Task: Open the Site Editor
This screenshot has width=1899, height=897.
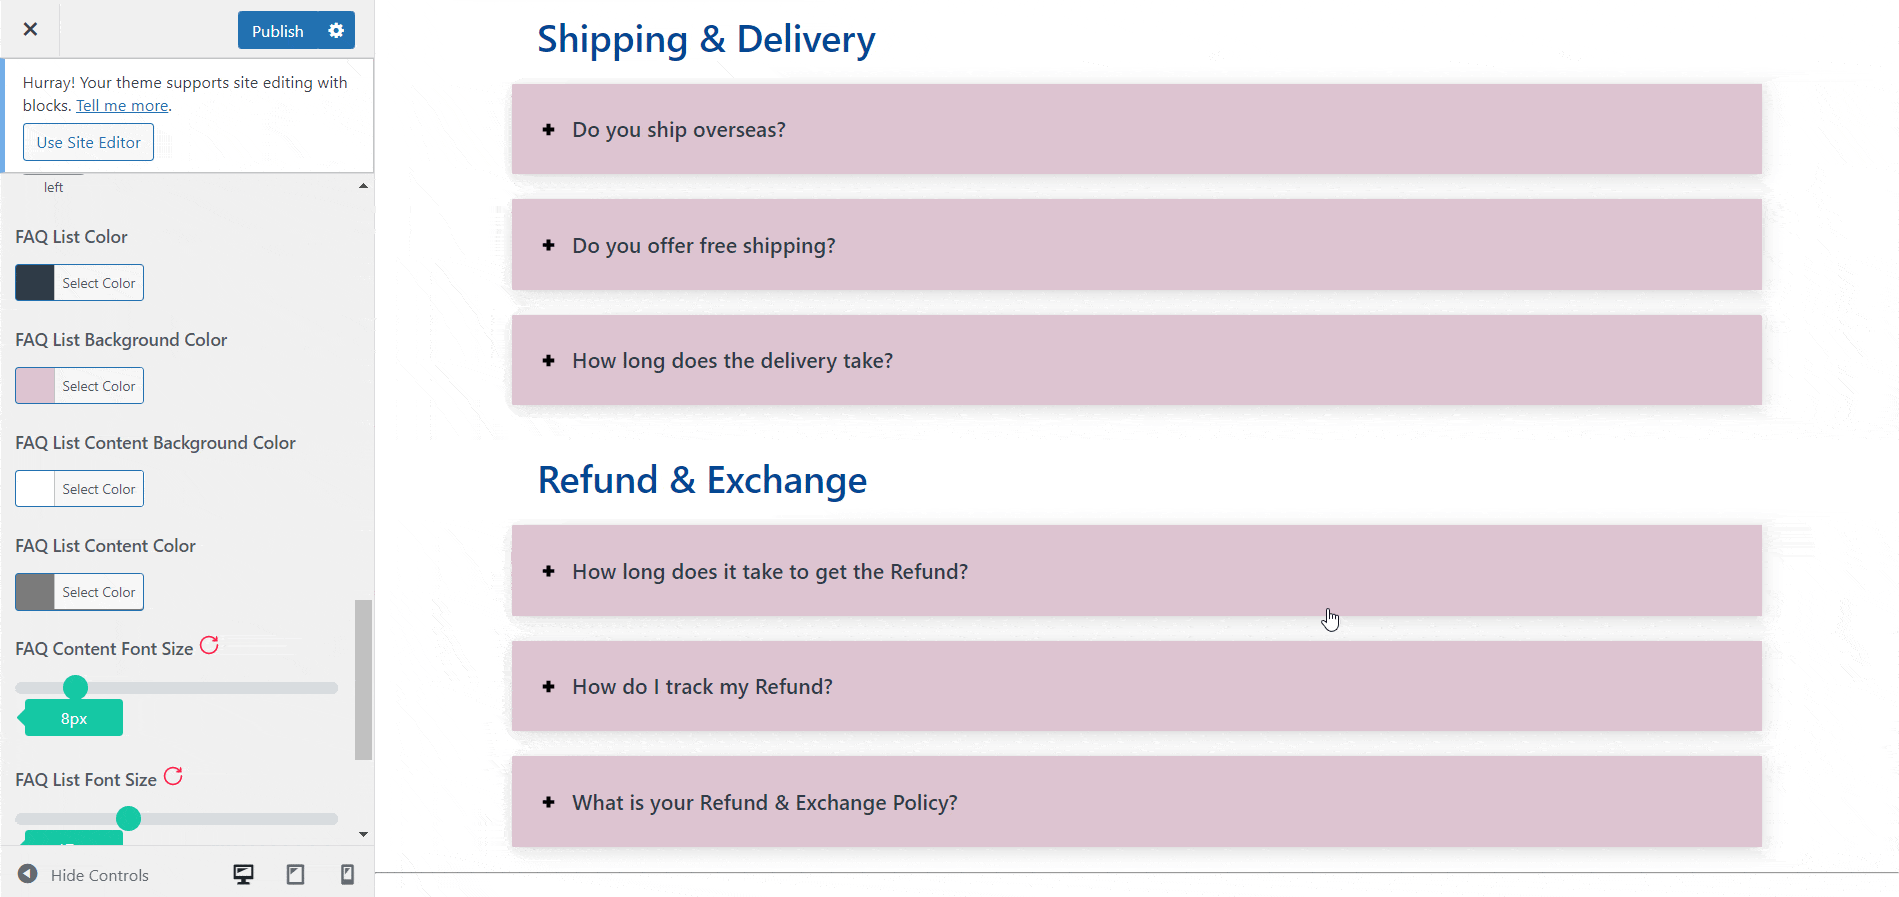Action: (x=88, y=141)
